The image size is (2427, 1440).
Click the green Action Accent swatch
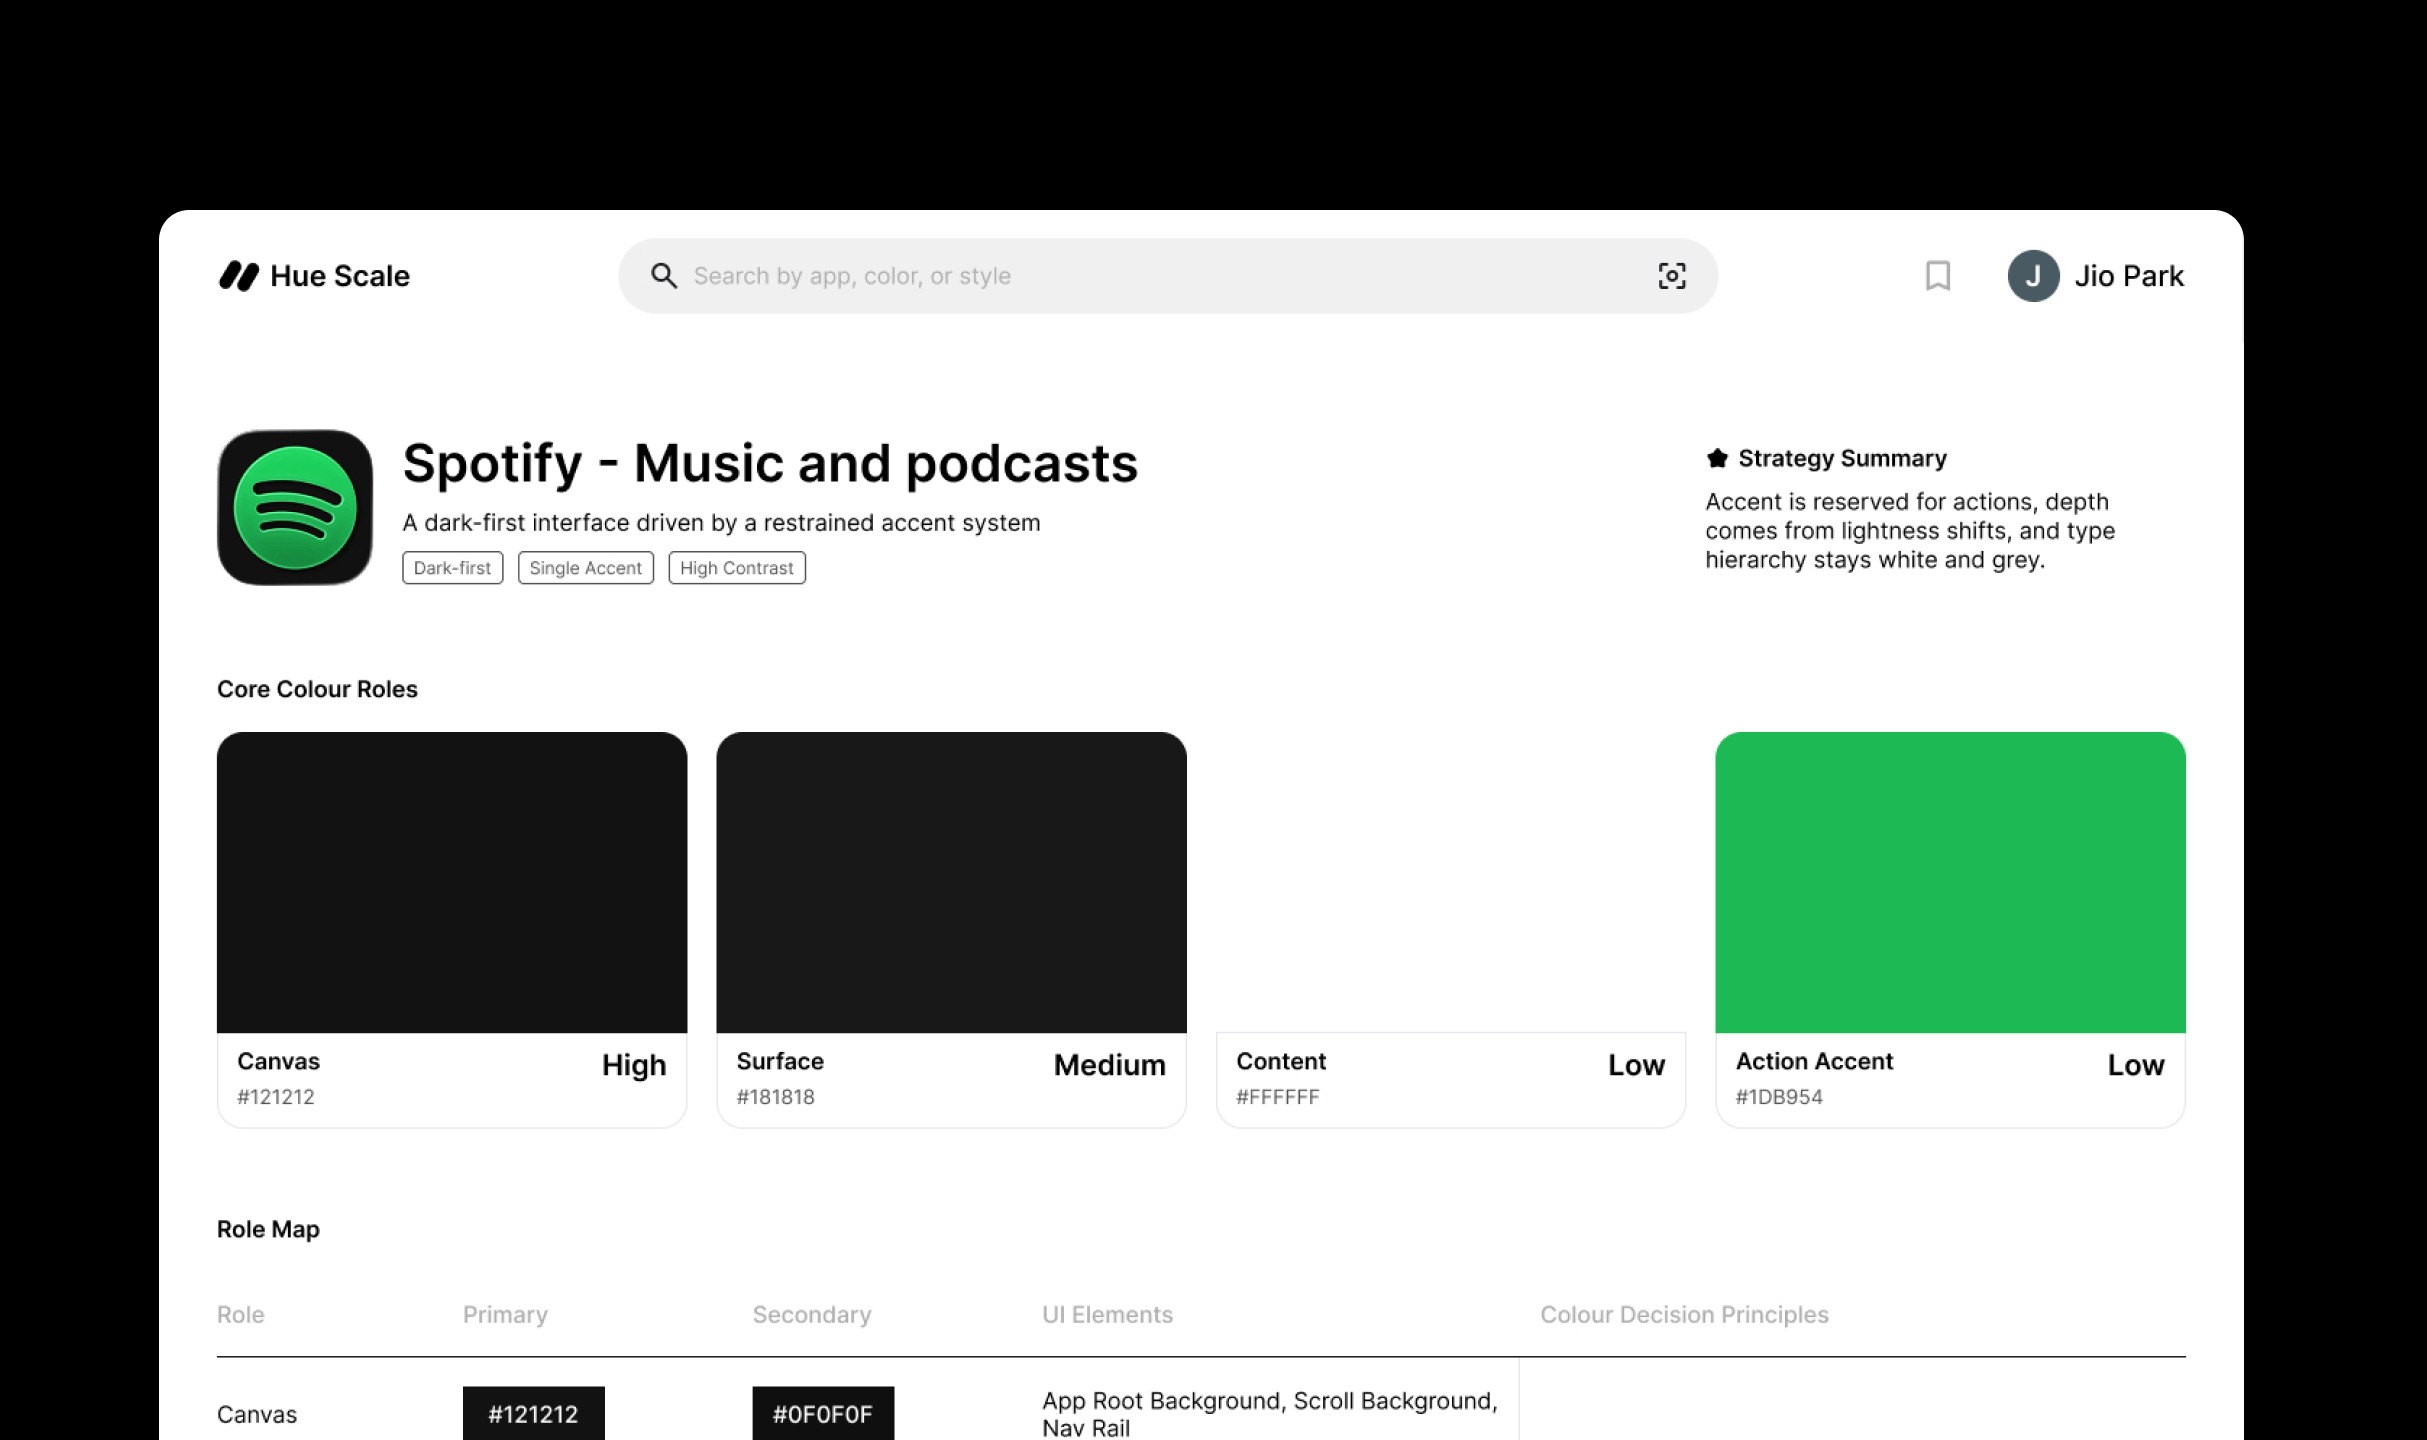[1950, 882]
